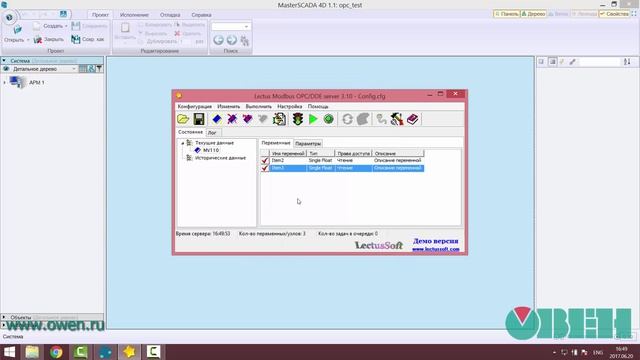The image size is (640, 360).
Task: Click the Открыть open-project icon in MasterSCADA
Action: [x=17, y=30]
